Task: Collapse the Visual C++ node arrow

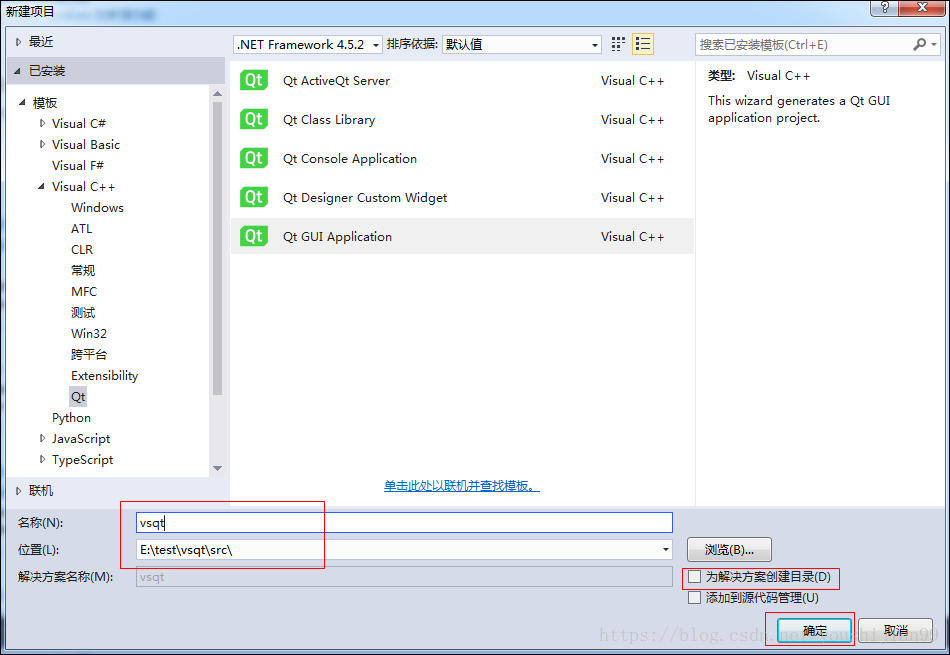Action: 42,187
